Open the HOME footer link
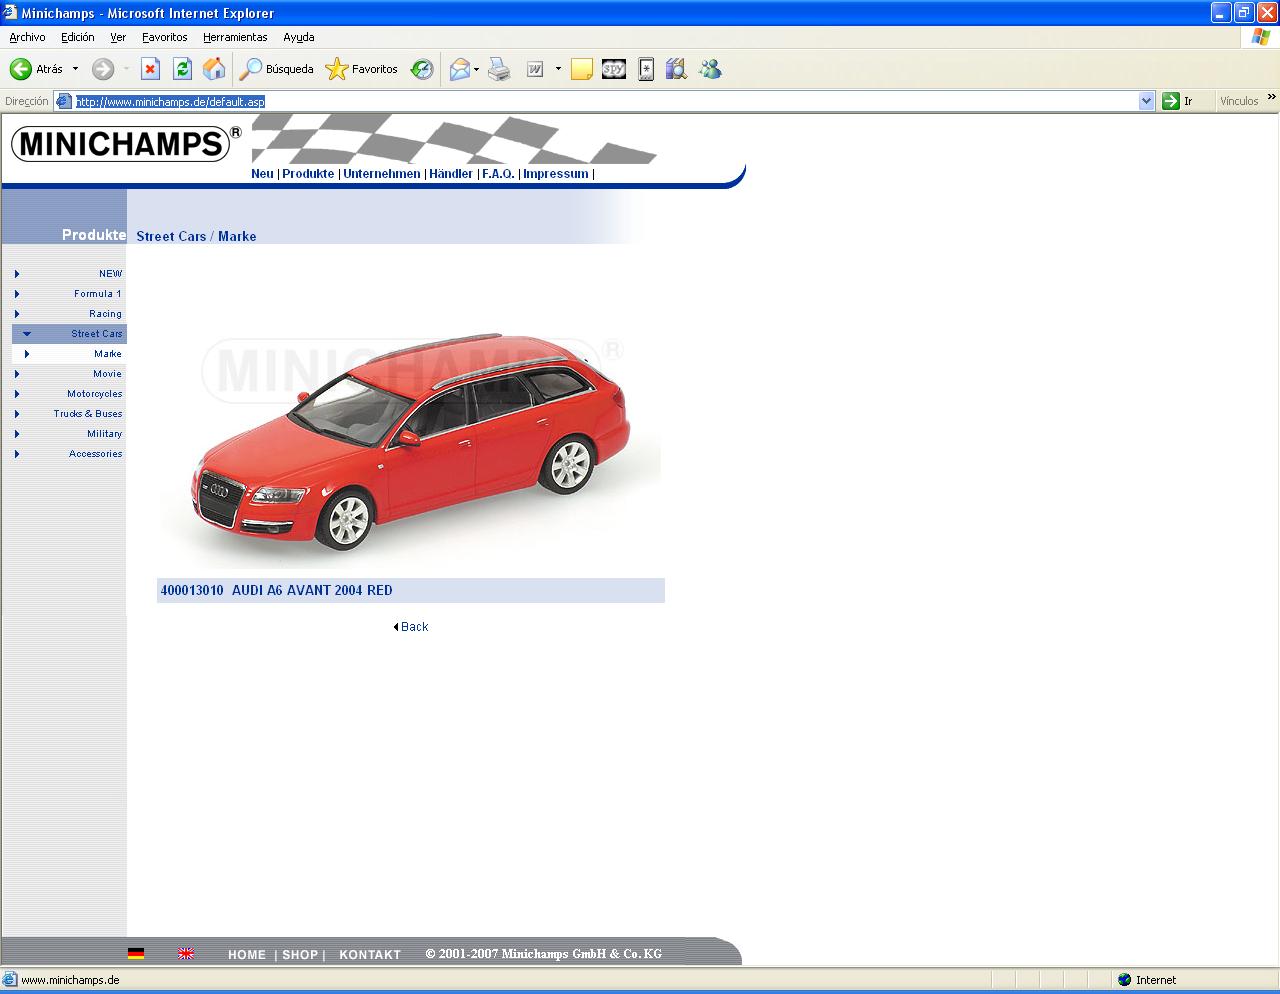 coord(247,955)
